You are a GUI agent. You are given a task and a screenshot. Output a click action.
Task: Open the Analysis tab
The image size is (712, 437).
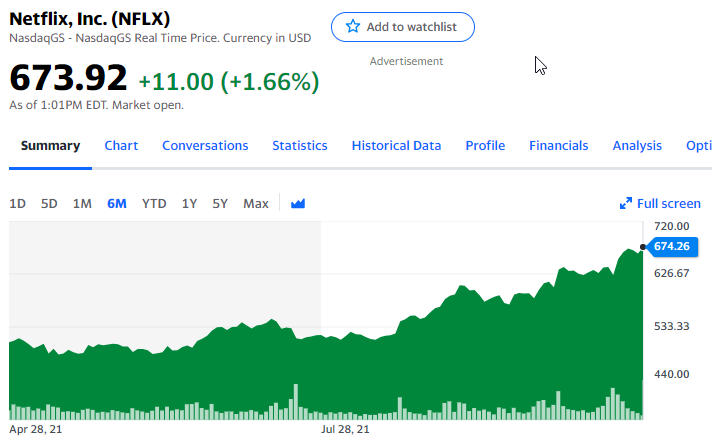click(x=637, y=145)
